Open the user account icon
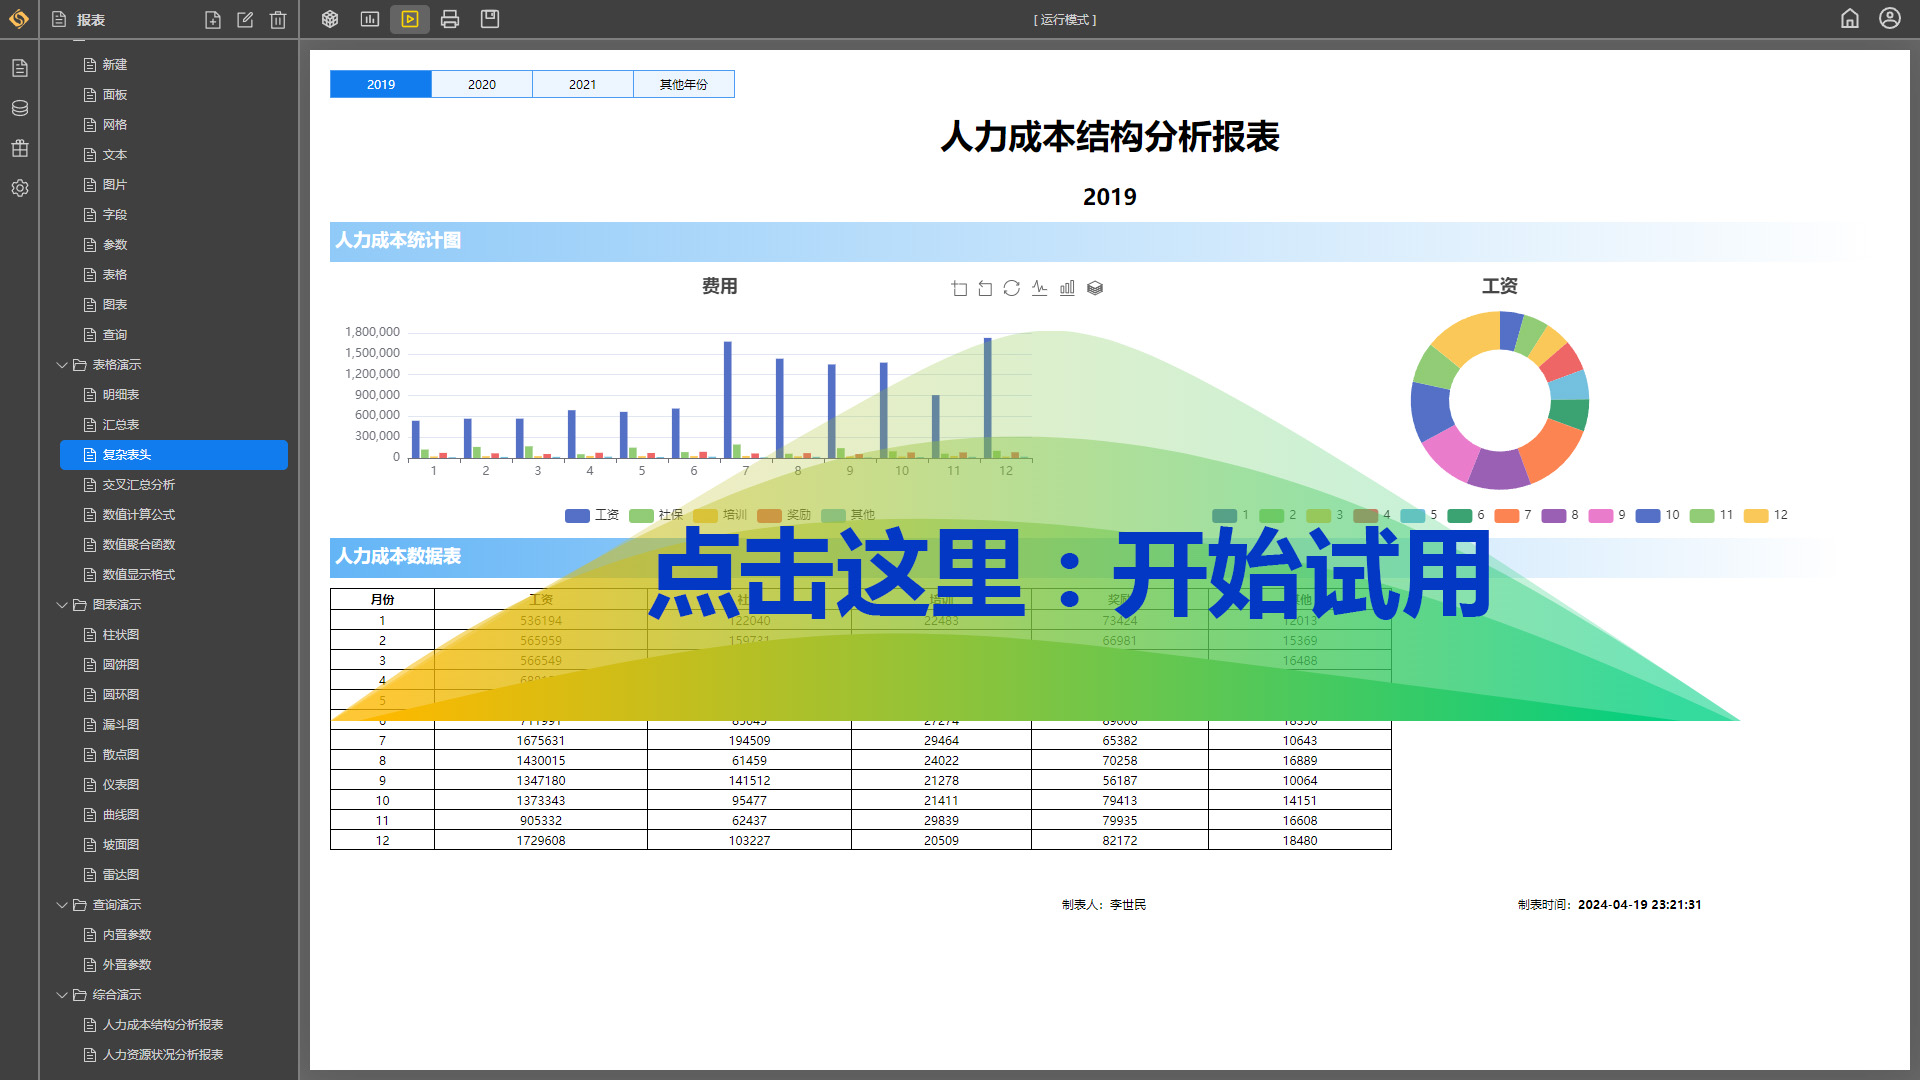1920x1080 pixels. click(x=1890, y=19)
